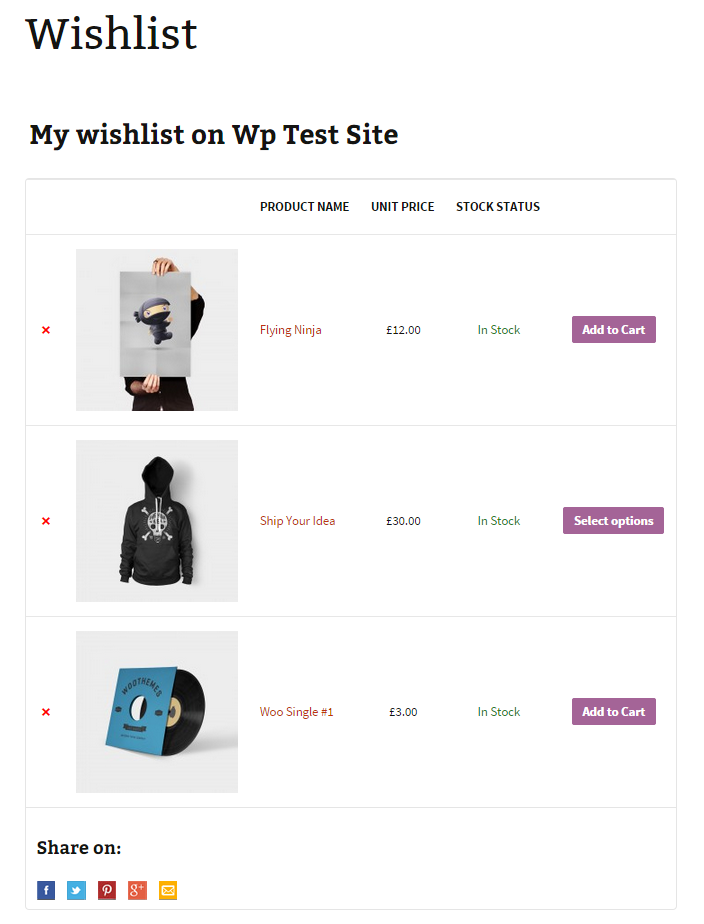Remove Flying Ninja from wishlist
The image size is (704, 924).
pos(46,330)
